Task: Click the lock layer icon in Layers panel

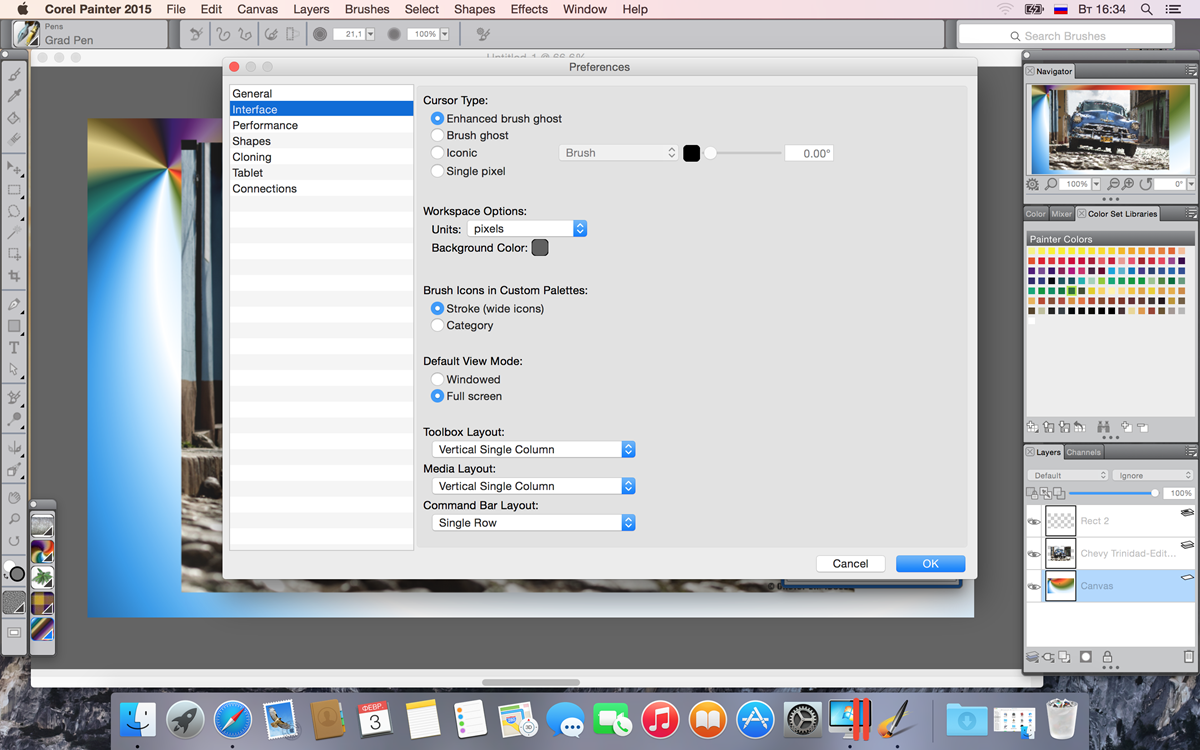Action: tap(1107, 657)
